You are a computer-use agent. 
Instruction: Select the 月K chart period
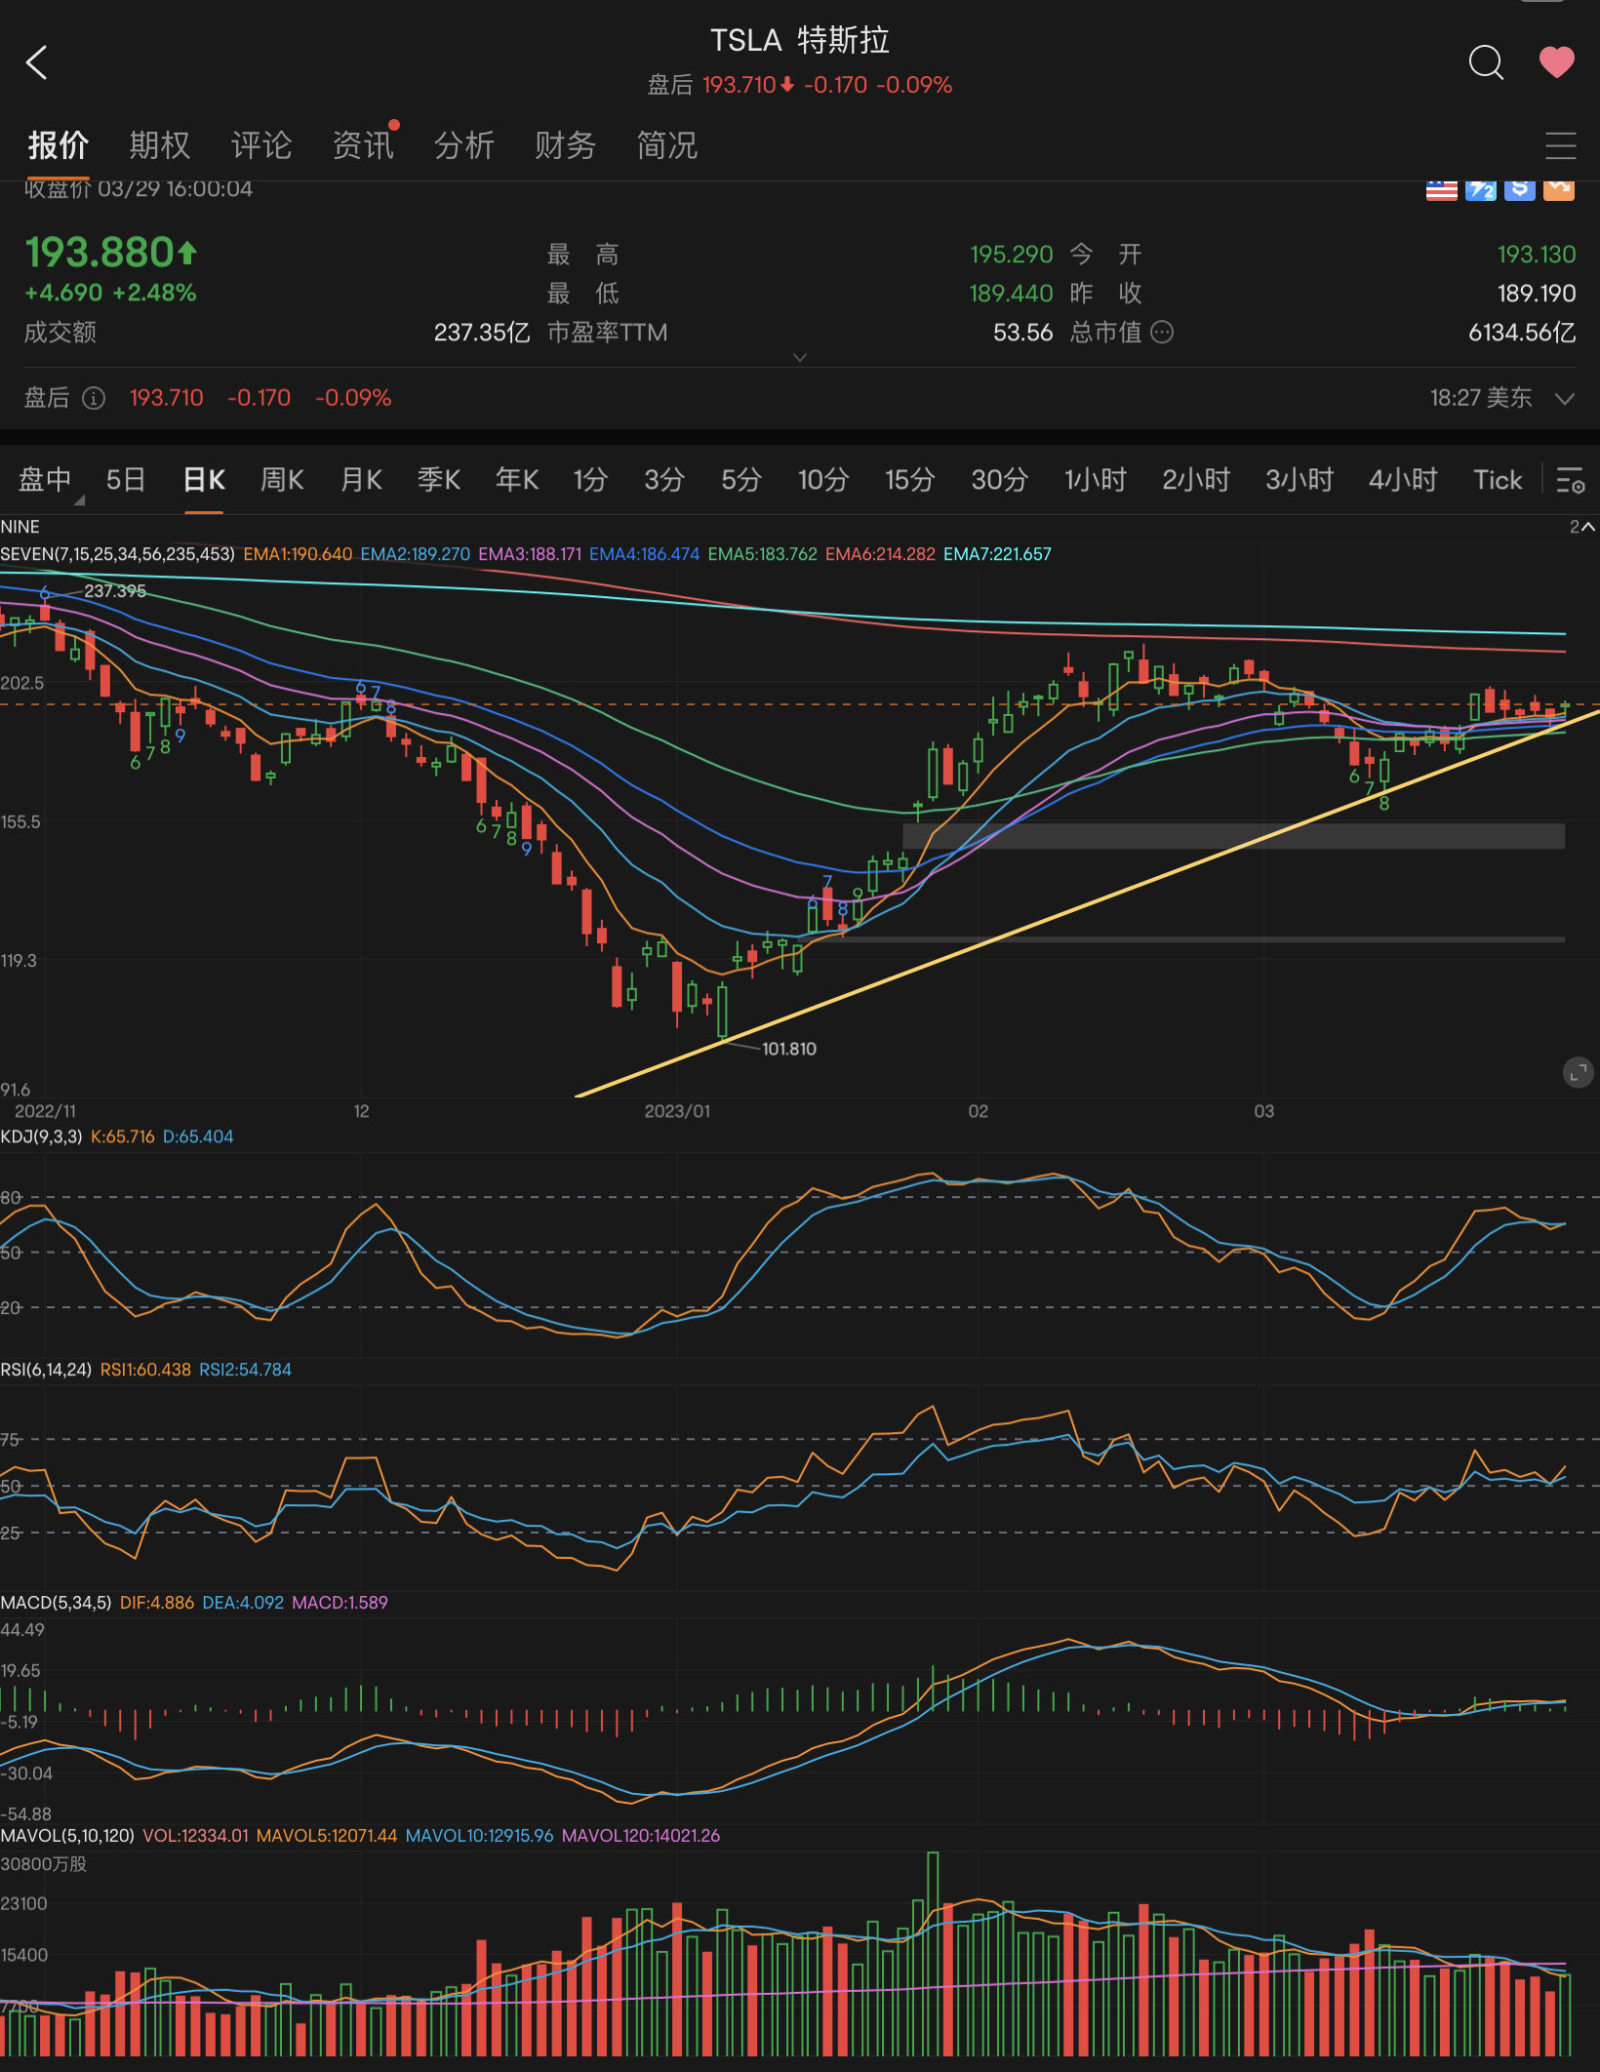tap(361, 480)
